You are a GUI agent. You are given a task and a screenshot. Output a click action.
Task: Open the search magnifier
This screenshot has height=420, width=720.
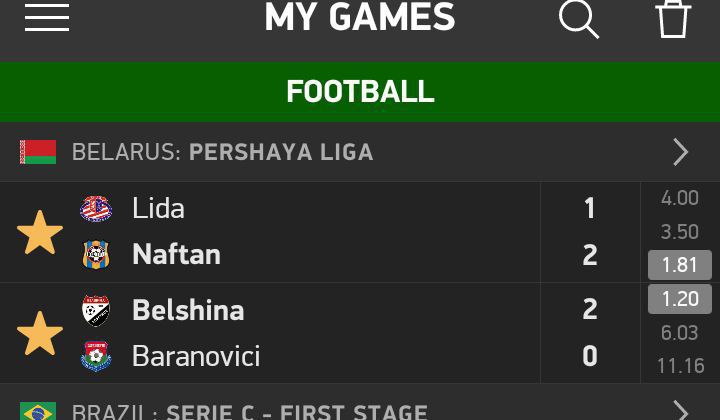pyautogui.click(x=579, y=19)
